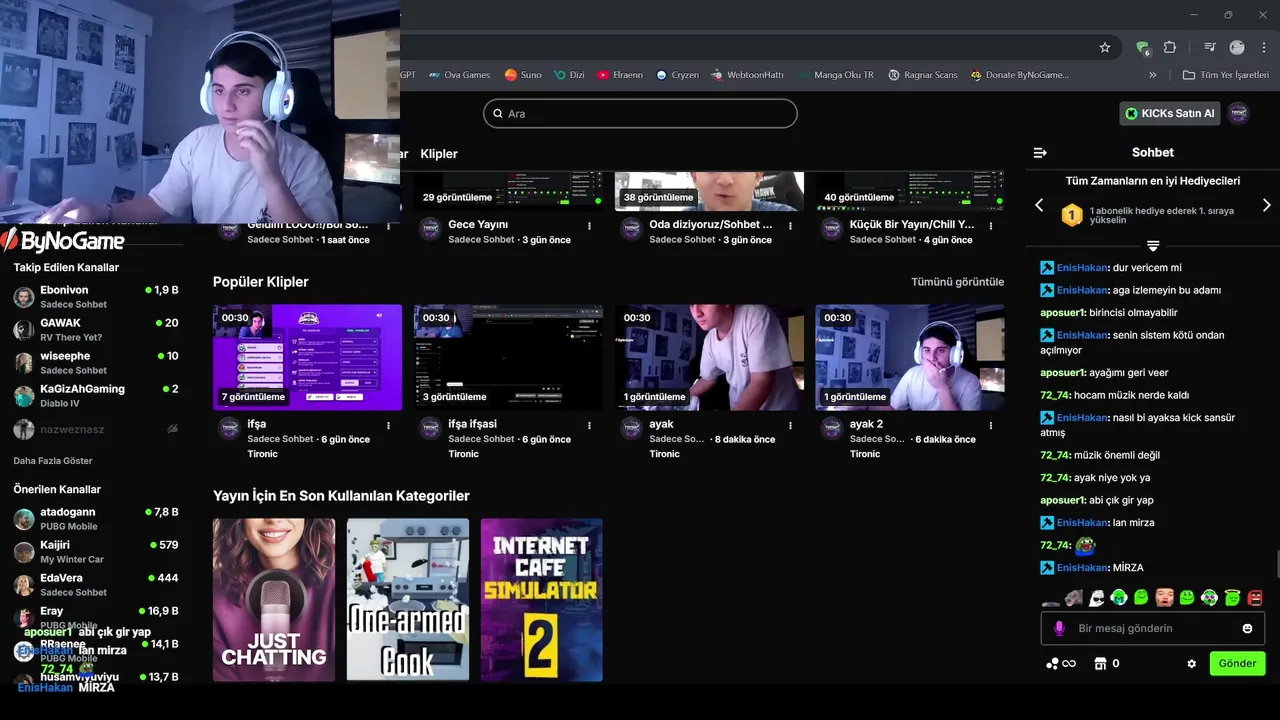Open the Ebonivon followed channel
Viewport: 1280px width, 720px height.
pos(96,296)
